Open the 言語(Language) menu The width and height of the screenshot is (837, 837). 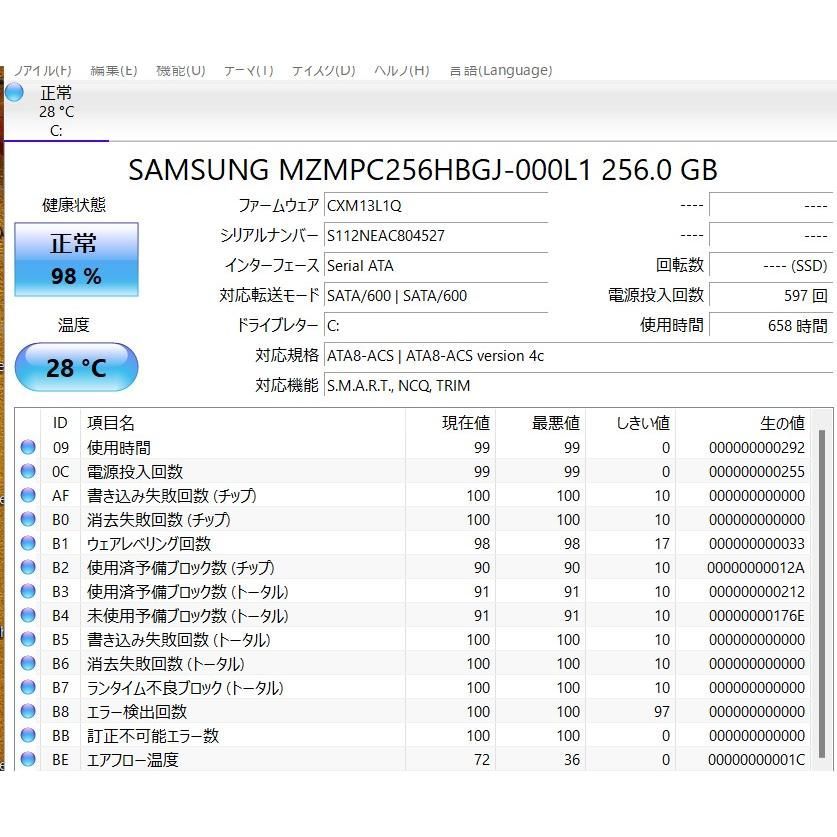501,70
